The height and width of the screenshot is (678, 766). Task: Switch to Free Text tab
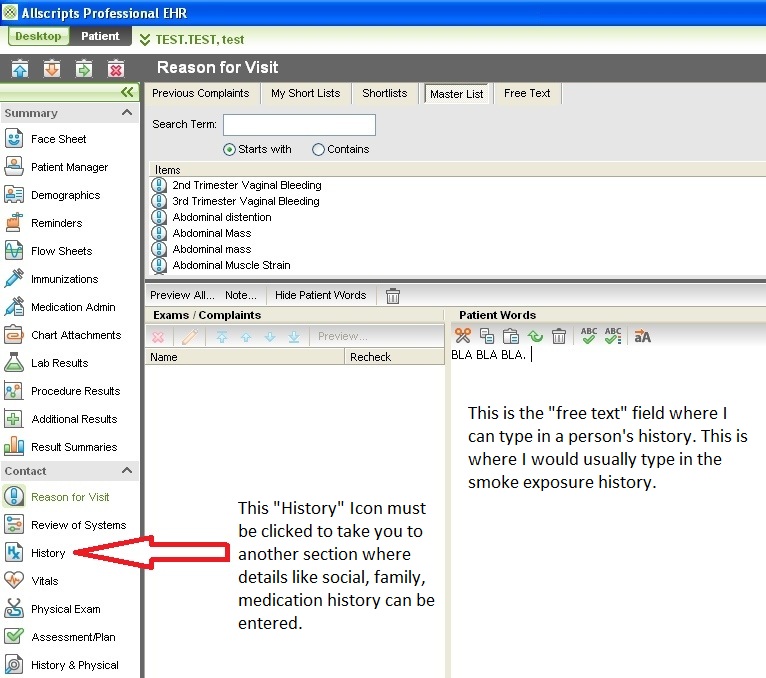(527, 93)
